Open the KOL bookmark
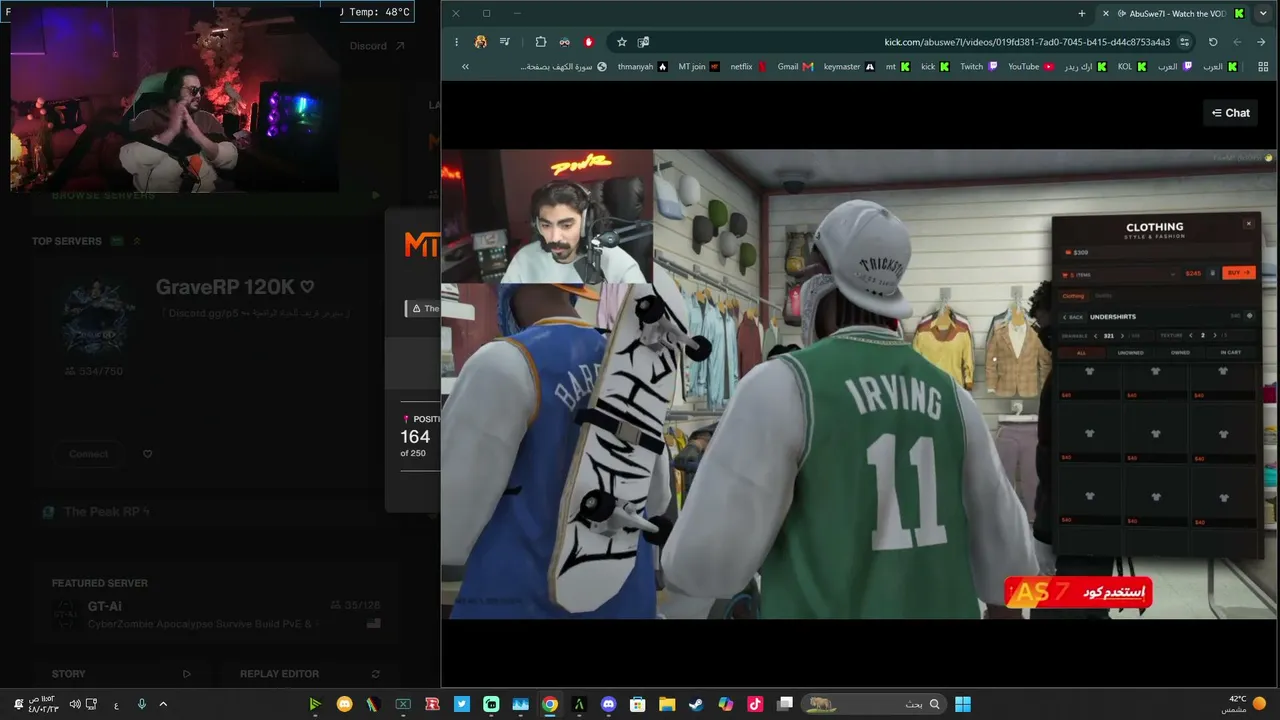1280x720 pixels. tap(1132, 67)
